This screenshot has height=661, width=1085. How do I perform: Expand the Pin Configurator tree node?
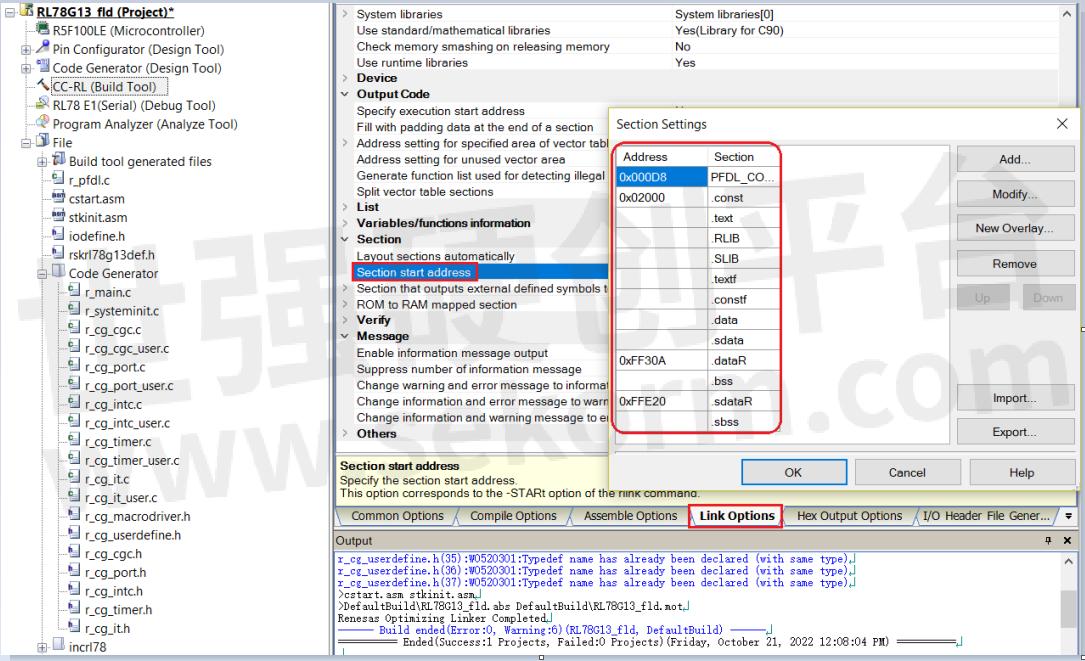coord(26,50)
